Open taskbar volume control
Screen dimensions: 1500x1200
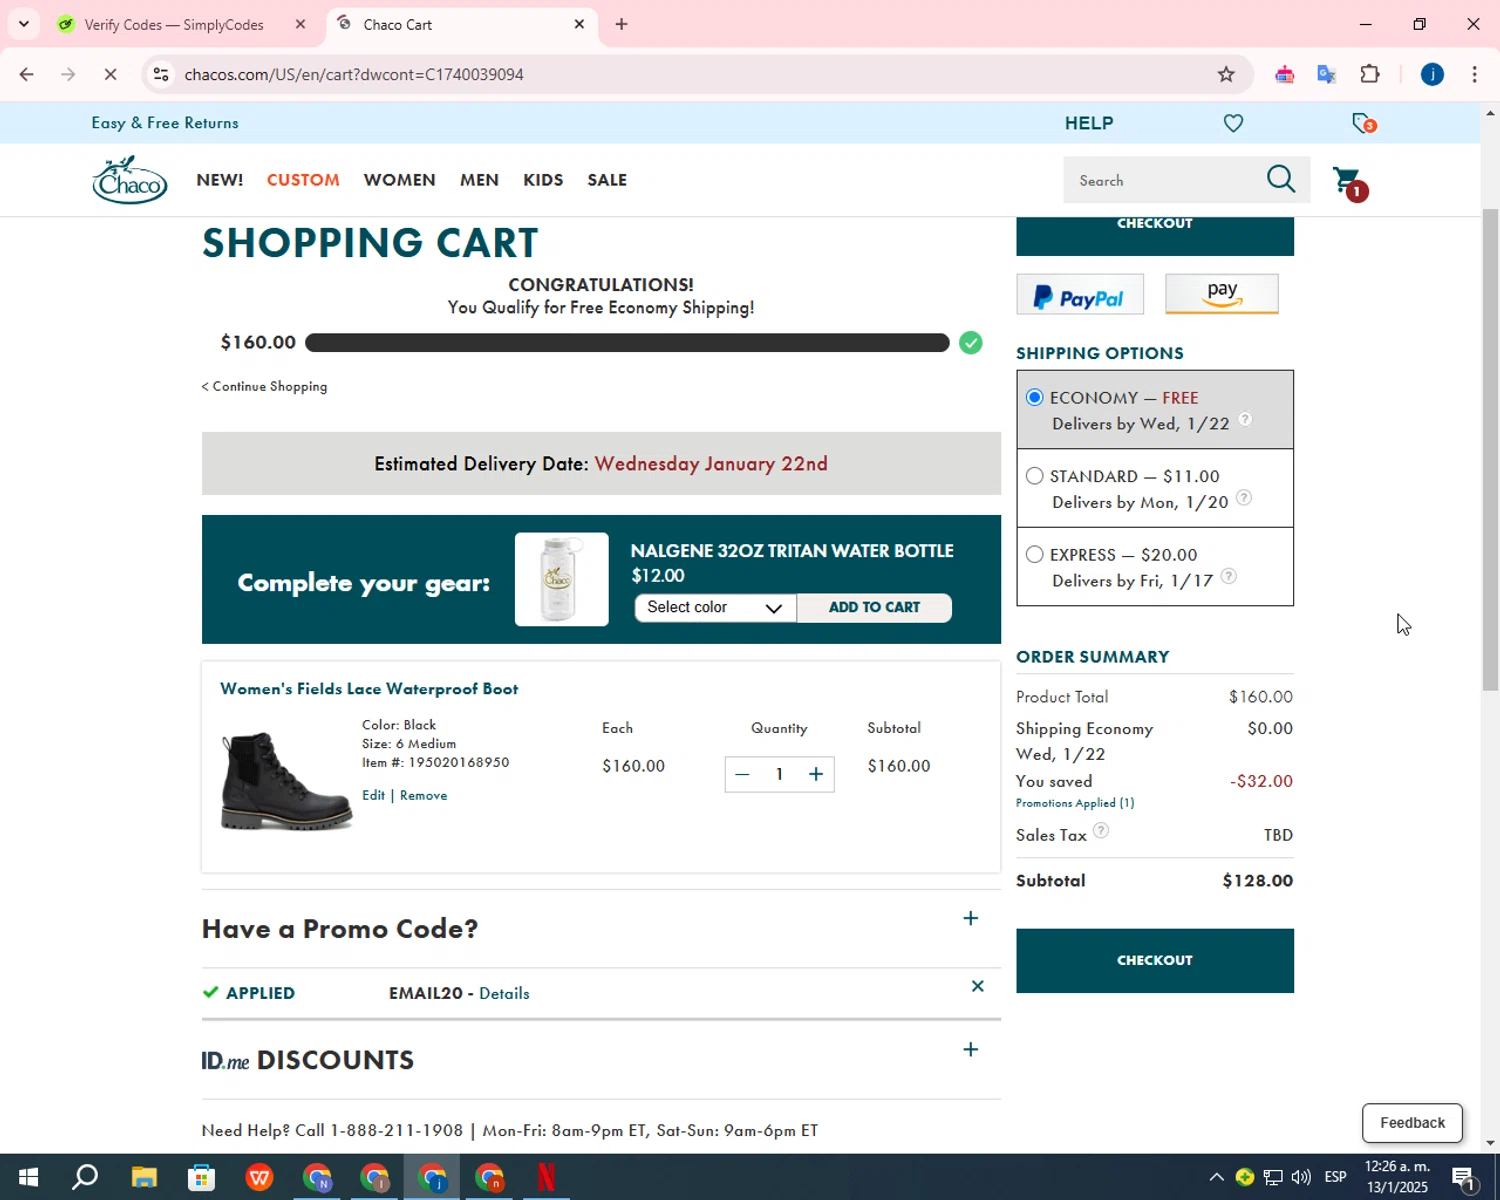pyautogui.click(x=1301, y=1177)
